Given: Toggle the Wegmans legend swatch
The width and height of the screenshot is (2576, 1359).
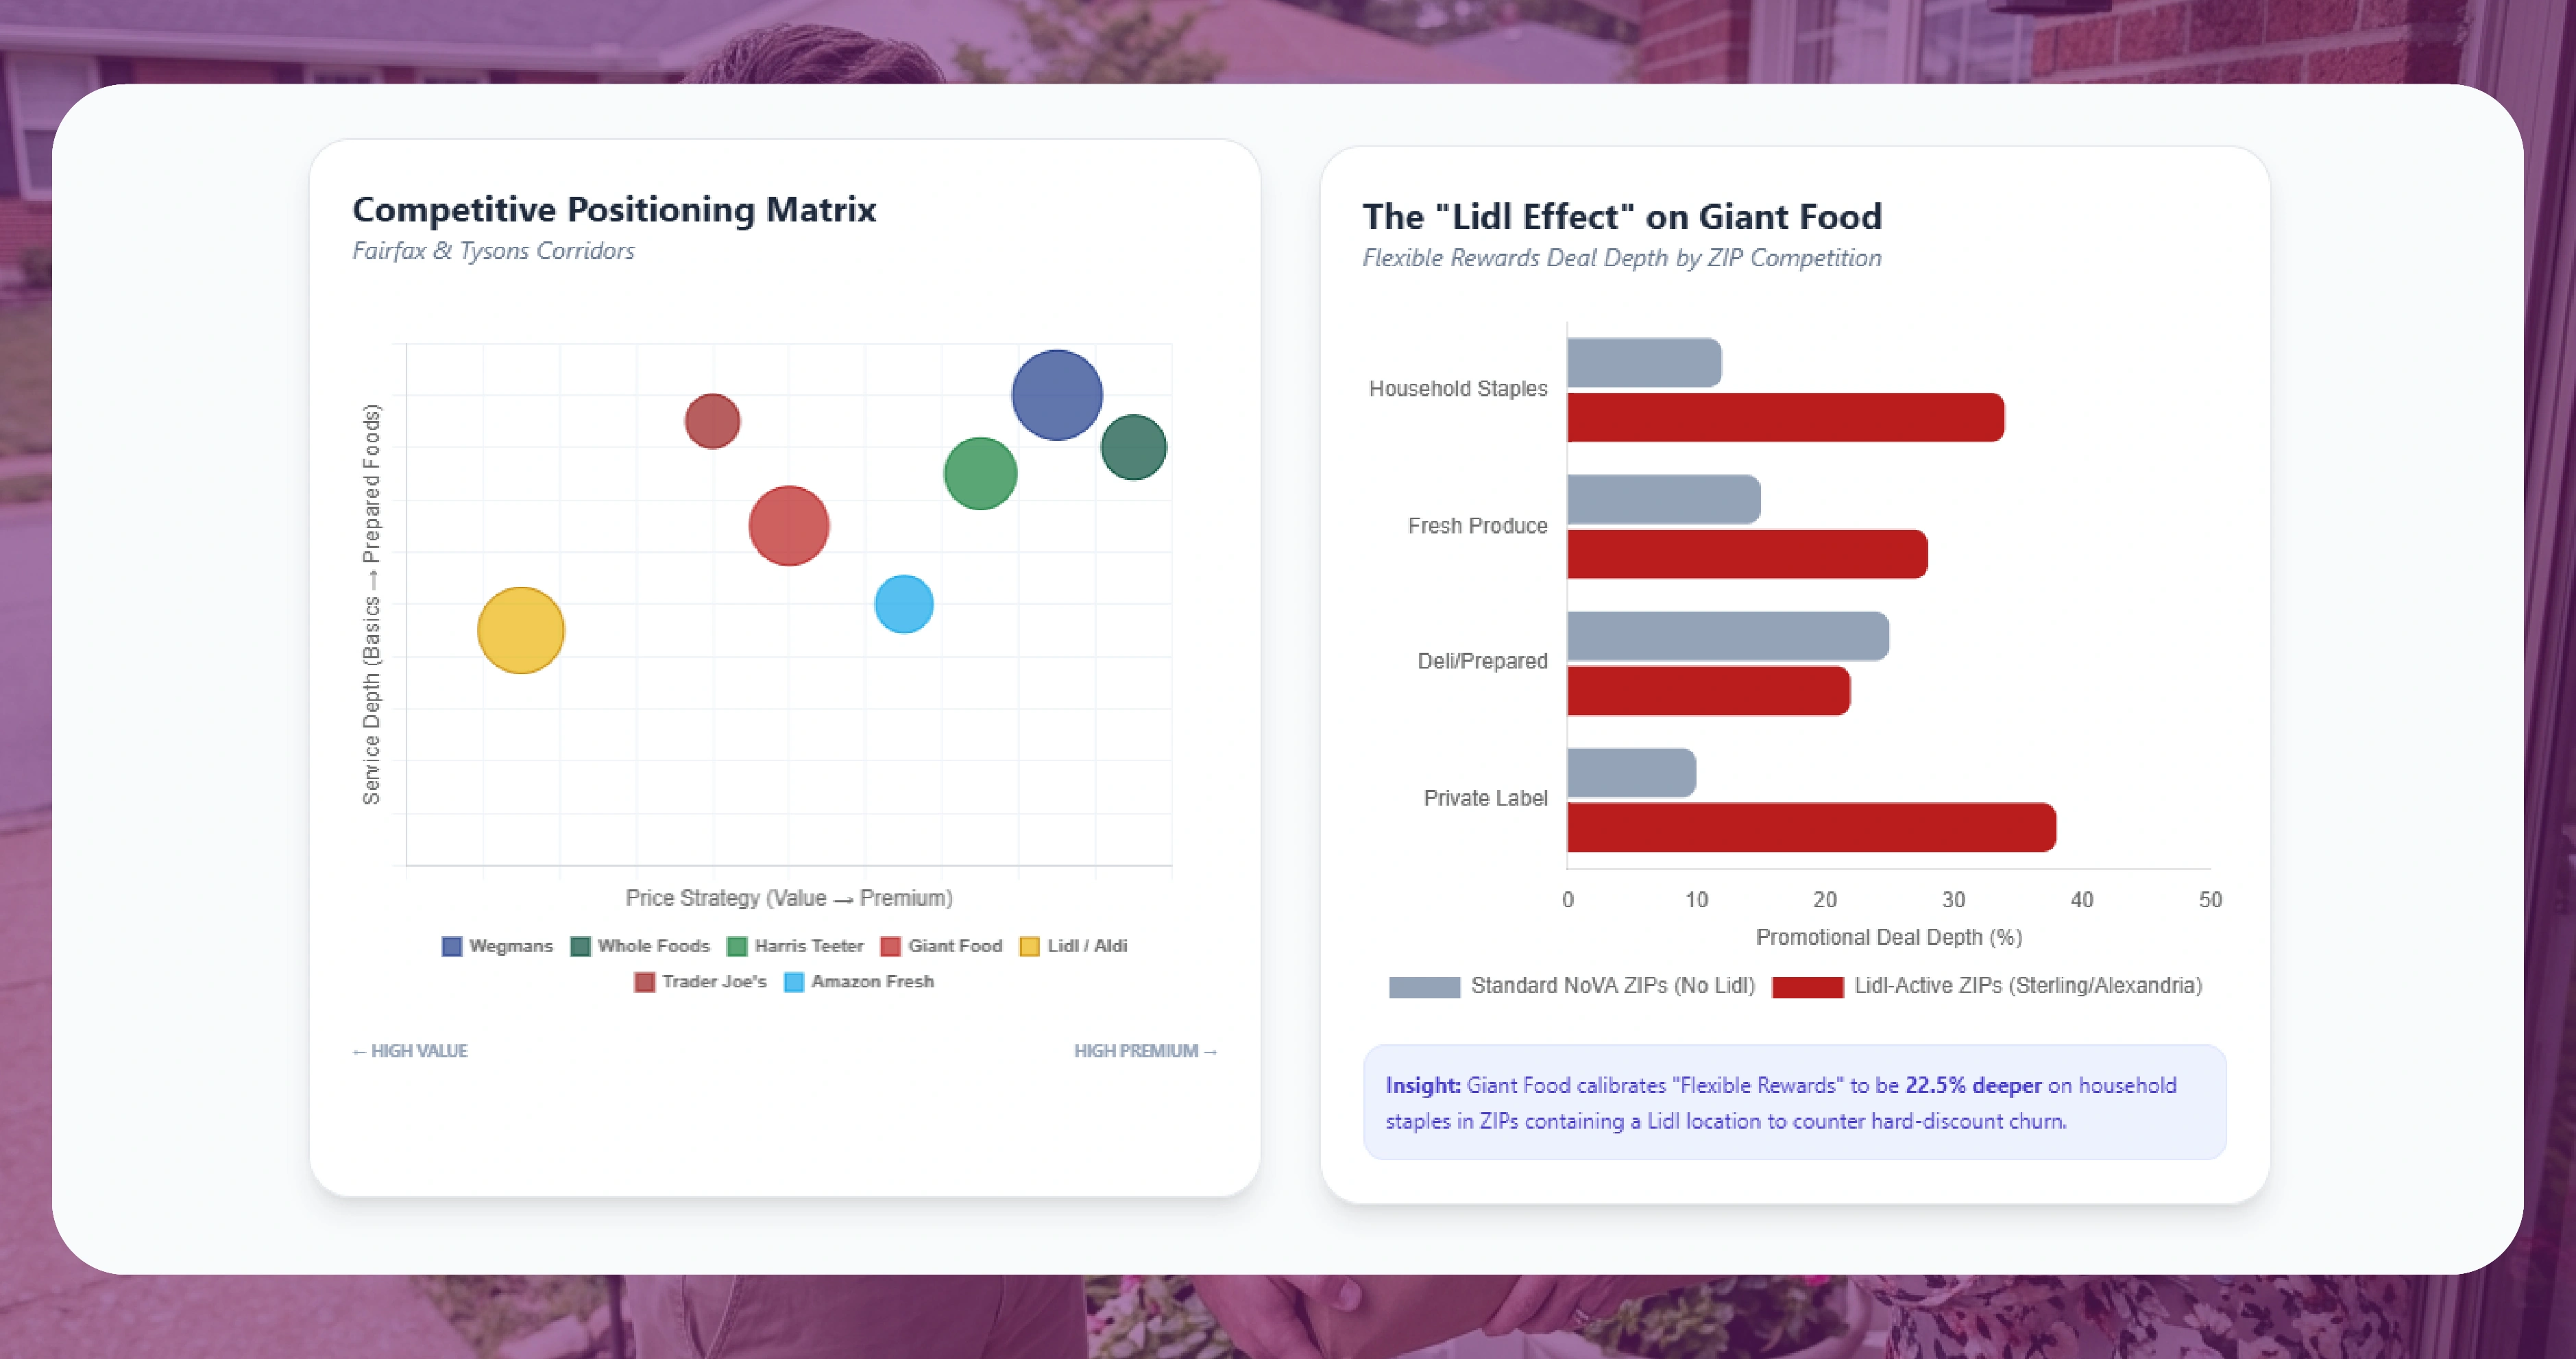Looking at the screenshot, I should click(452, 946).
